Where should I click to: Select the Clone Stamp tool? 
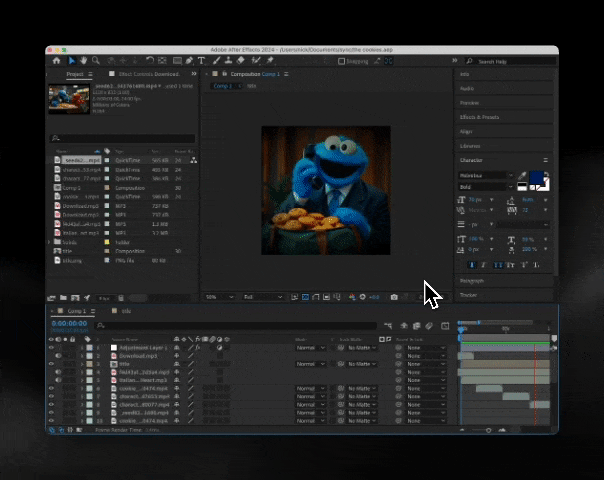coord(228,60)
